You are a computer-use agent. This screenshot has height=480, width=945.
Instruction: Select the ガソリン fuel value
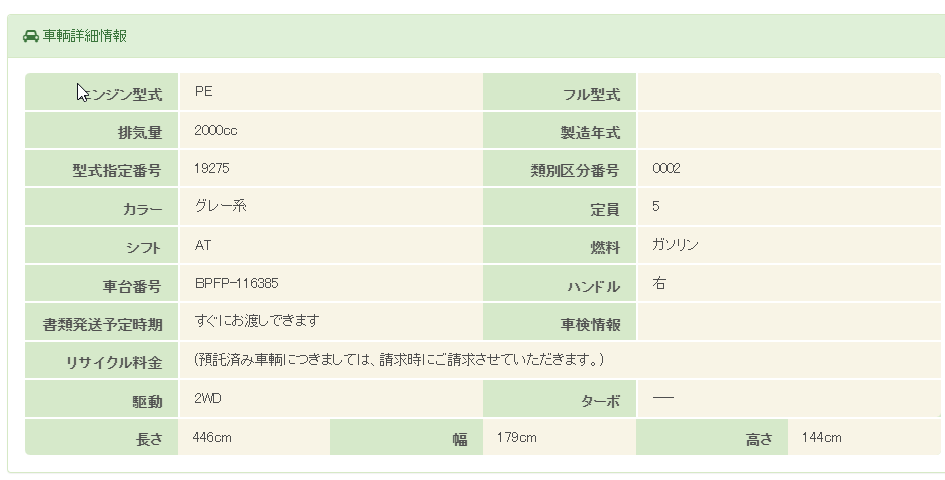675,245
